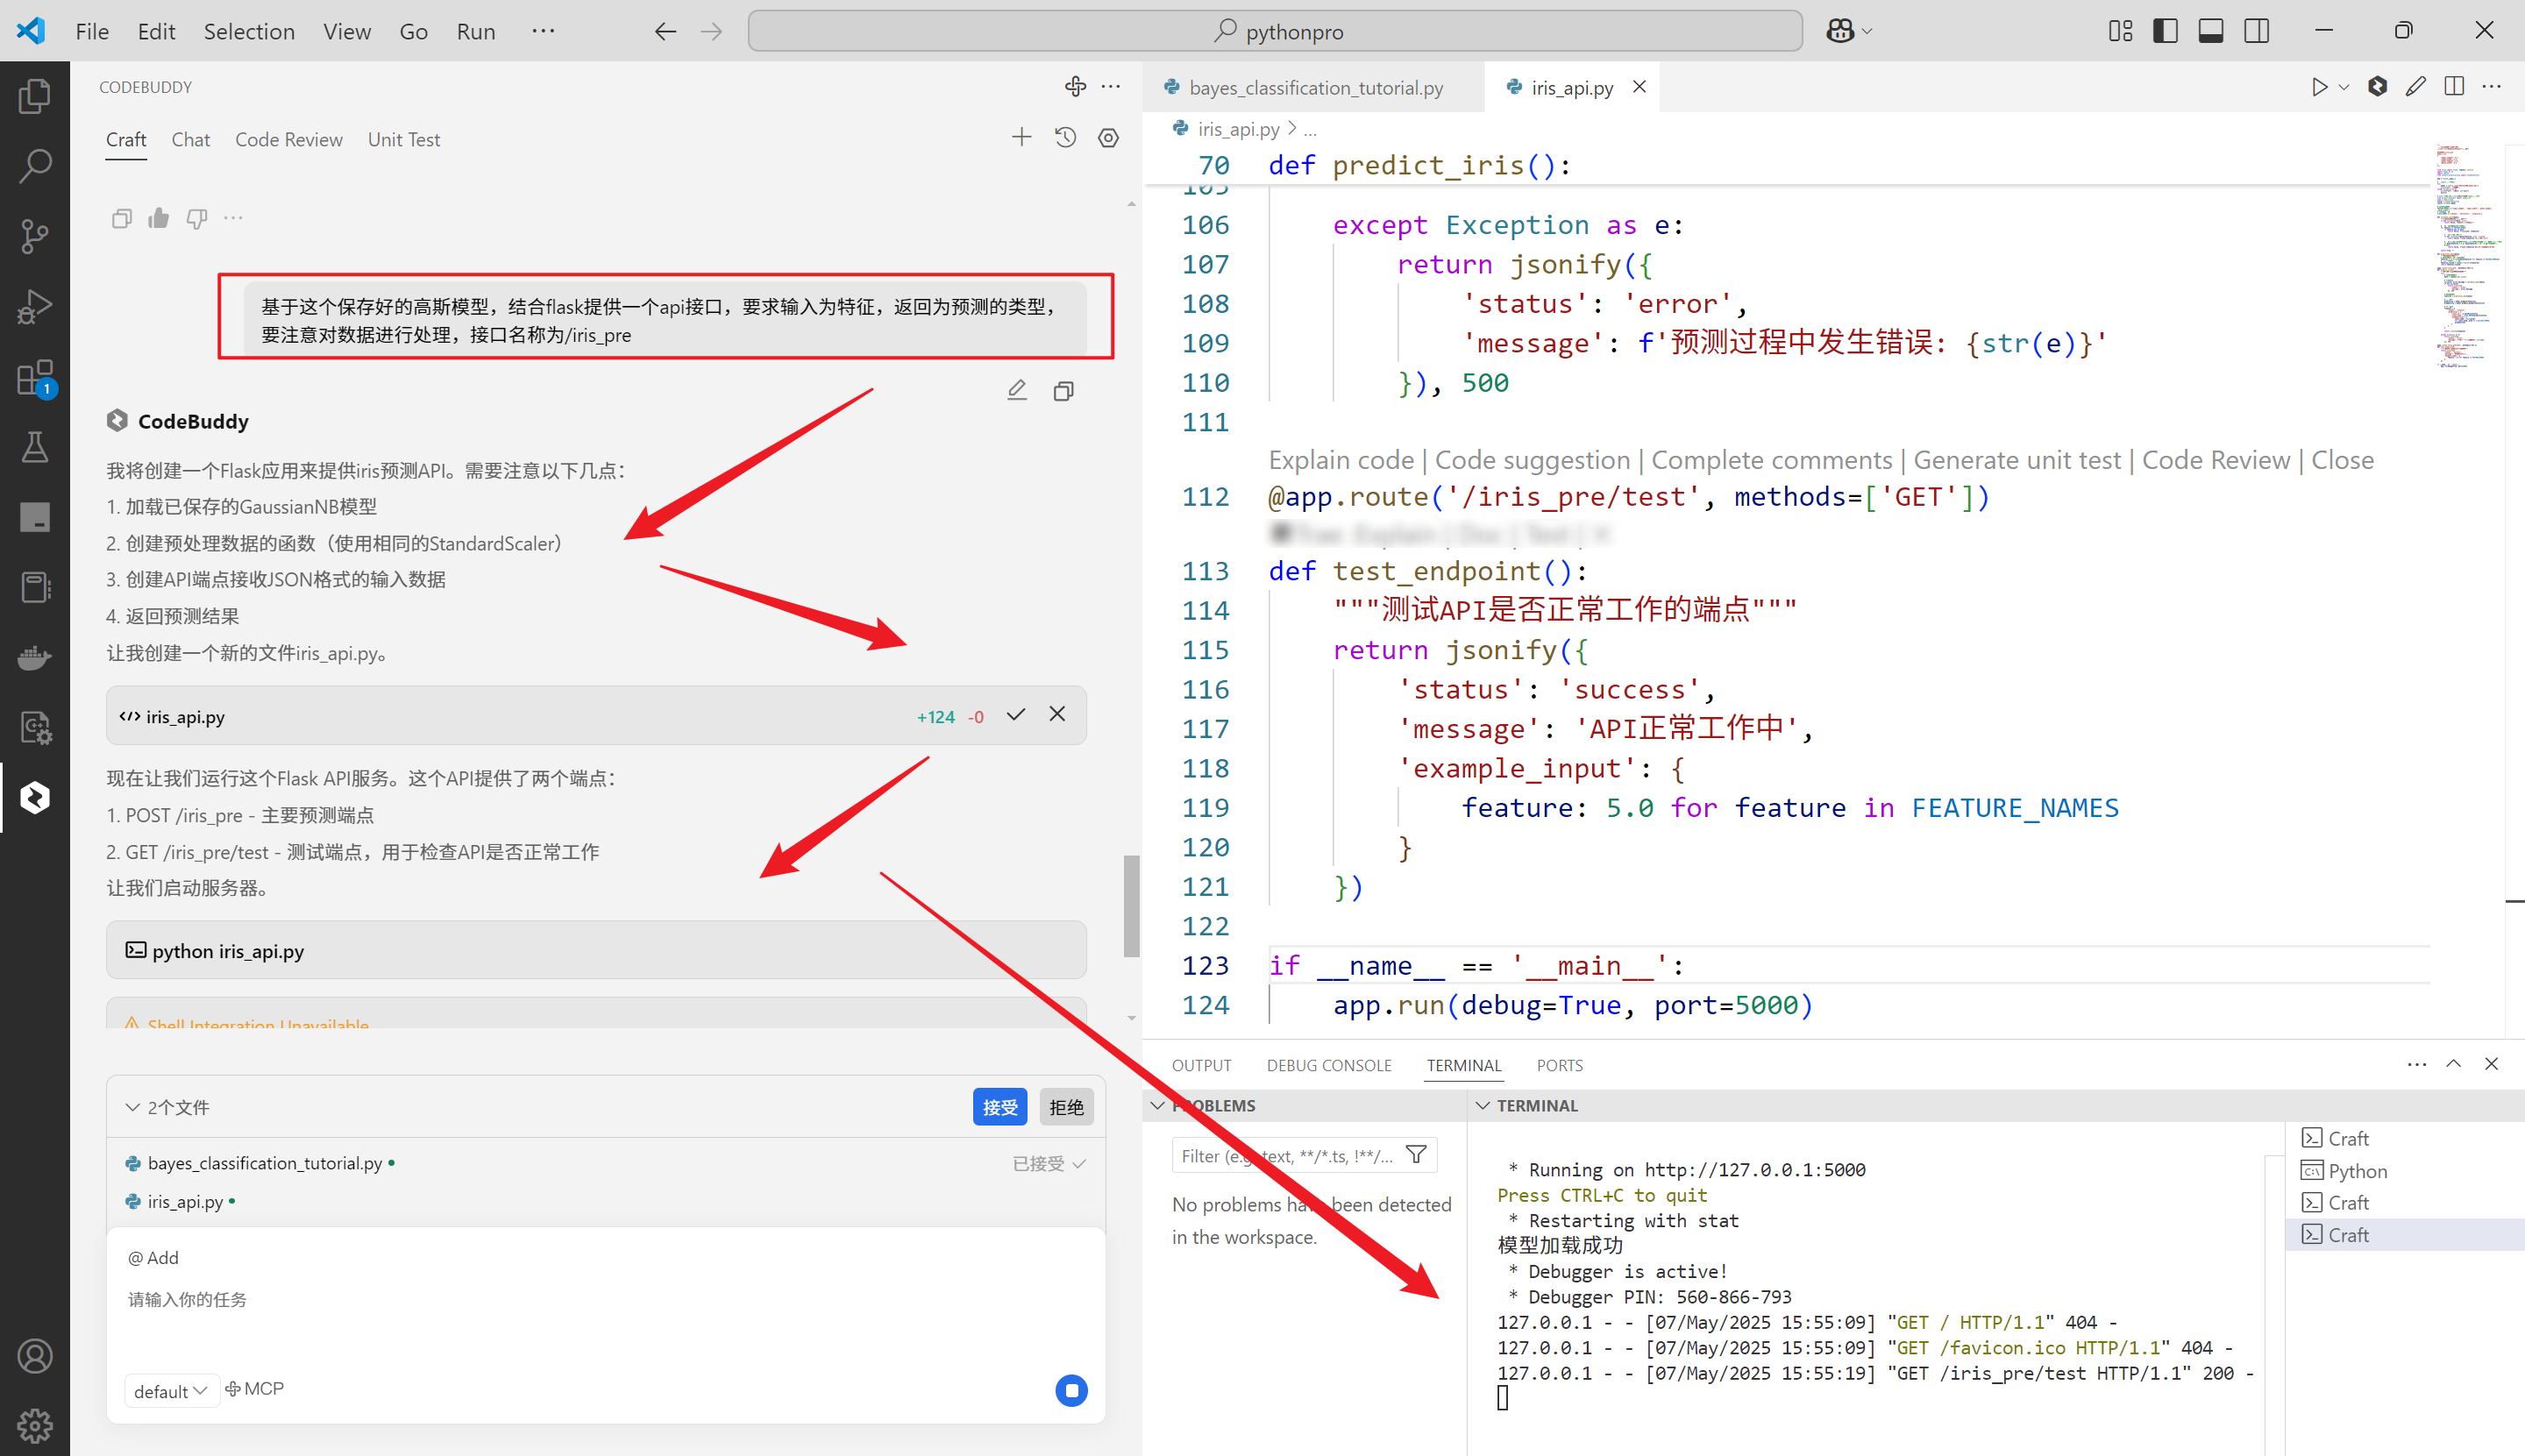Viewport: 2525px width, 1456px height.
Task: Open CodeBuddy chat history
Action: click(1065, 138)
